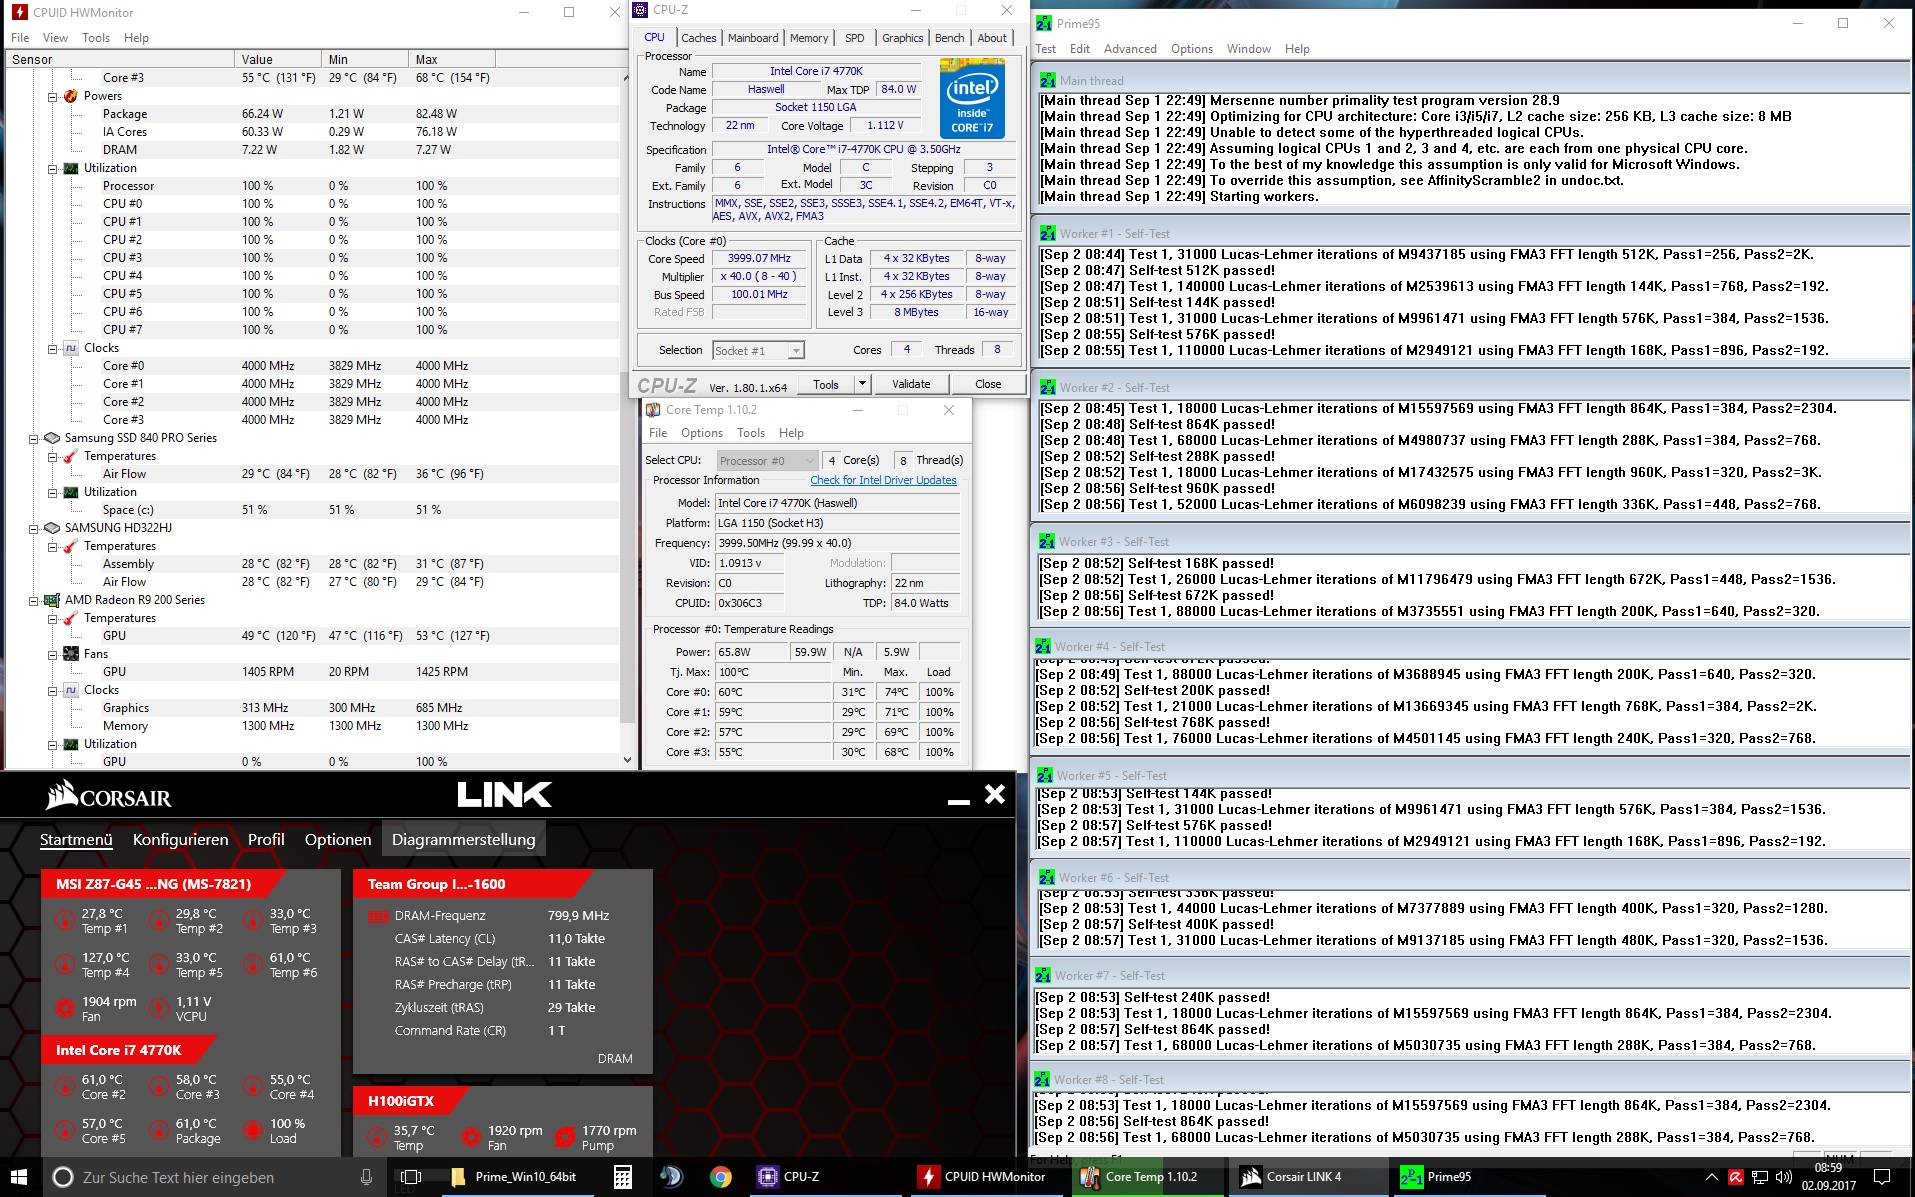Open the Optionen tab in Corsair Link
1915x1197 pixels.
click(x=338, y=839)
